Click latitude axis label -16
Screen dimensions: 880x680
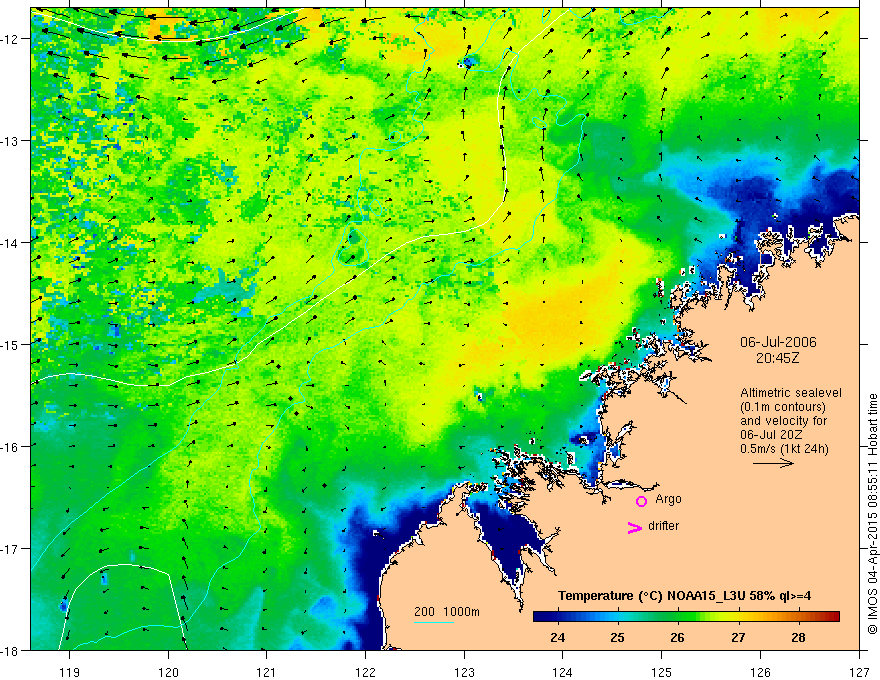tap(12, 447)
